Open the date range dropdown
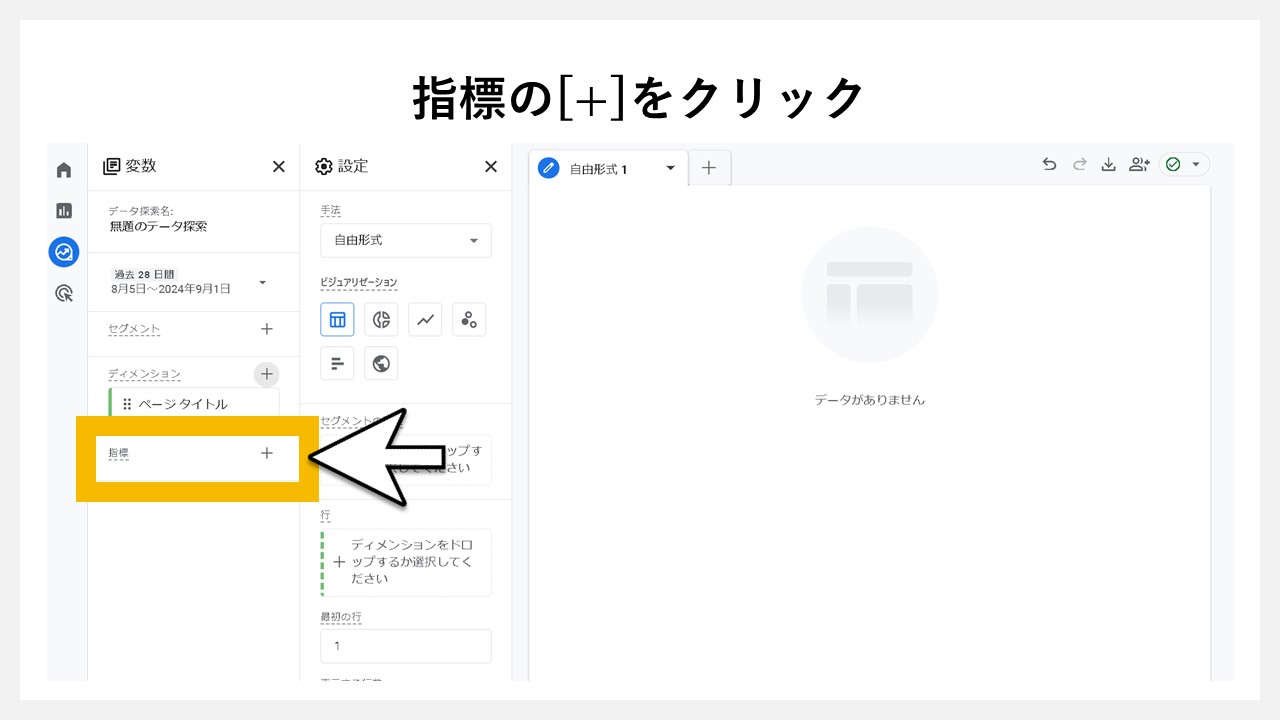Viewport: 1280px width, 720px height. click(262, 281)
